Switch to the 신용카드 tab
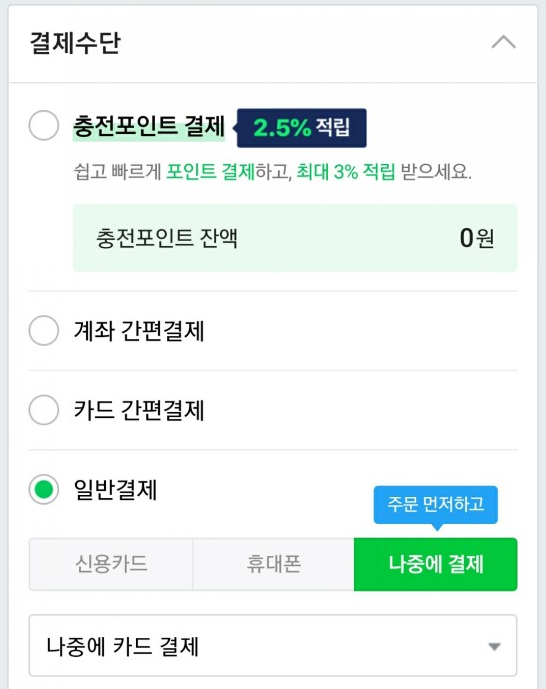Screen dimensions: 546x689 pyautogui.click(x=111, y=564)
